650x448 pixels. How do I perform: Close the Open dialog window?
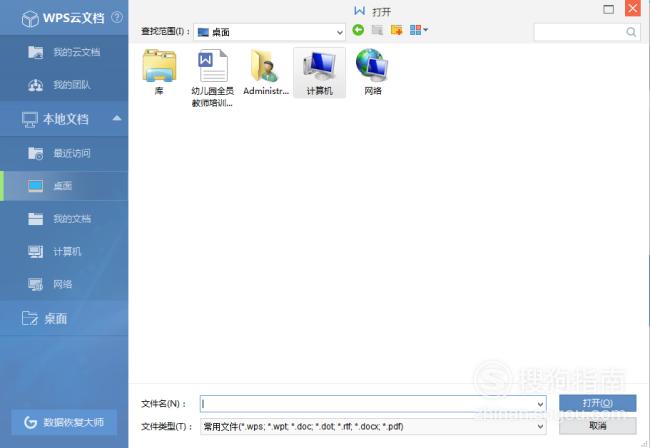[x=633, y=8]
